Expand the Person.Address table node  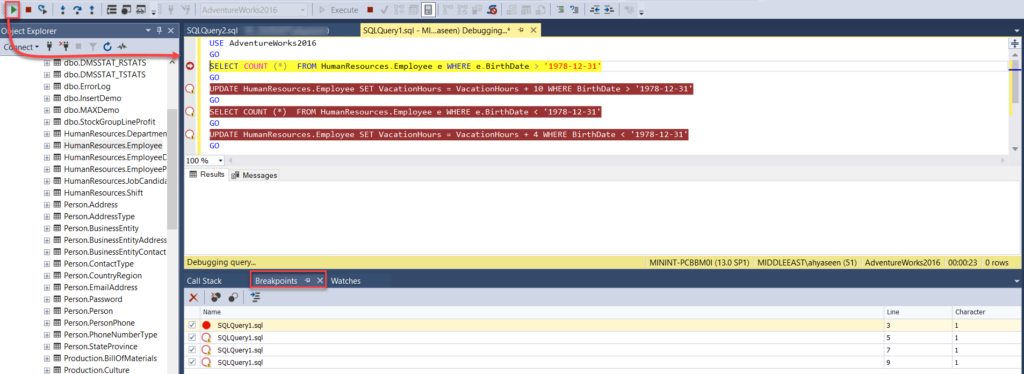coord(47,205)
